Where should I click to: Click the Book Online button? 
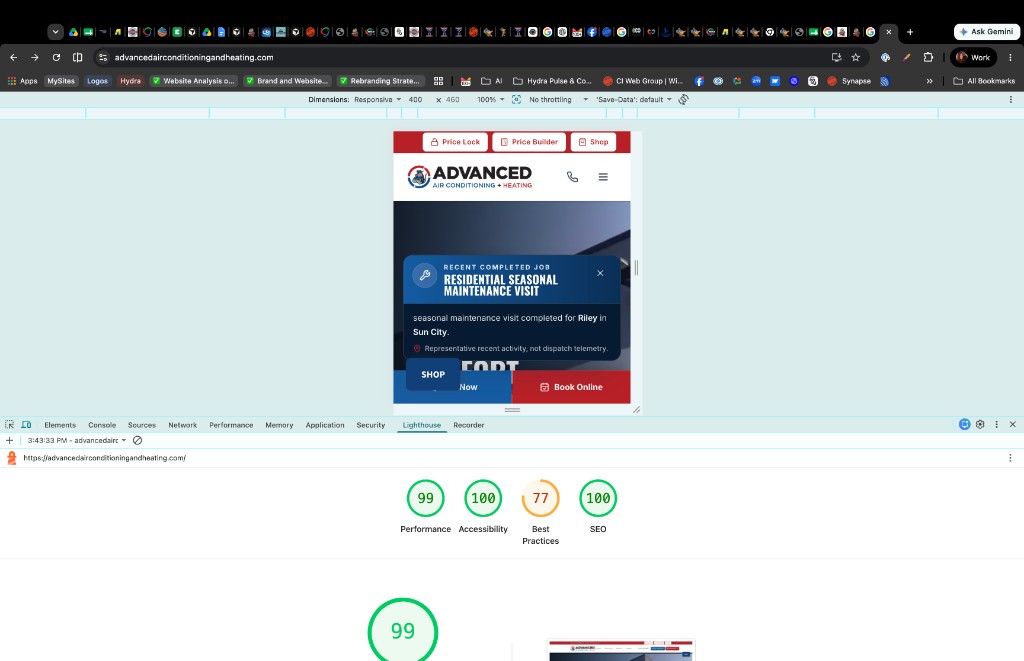click(571, 387)
